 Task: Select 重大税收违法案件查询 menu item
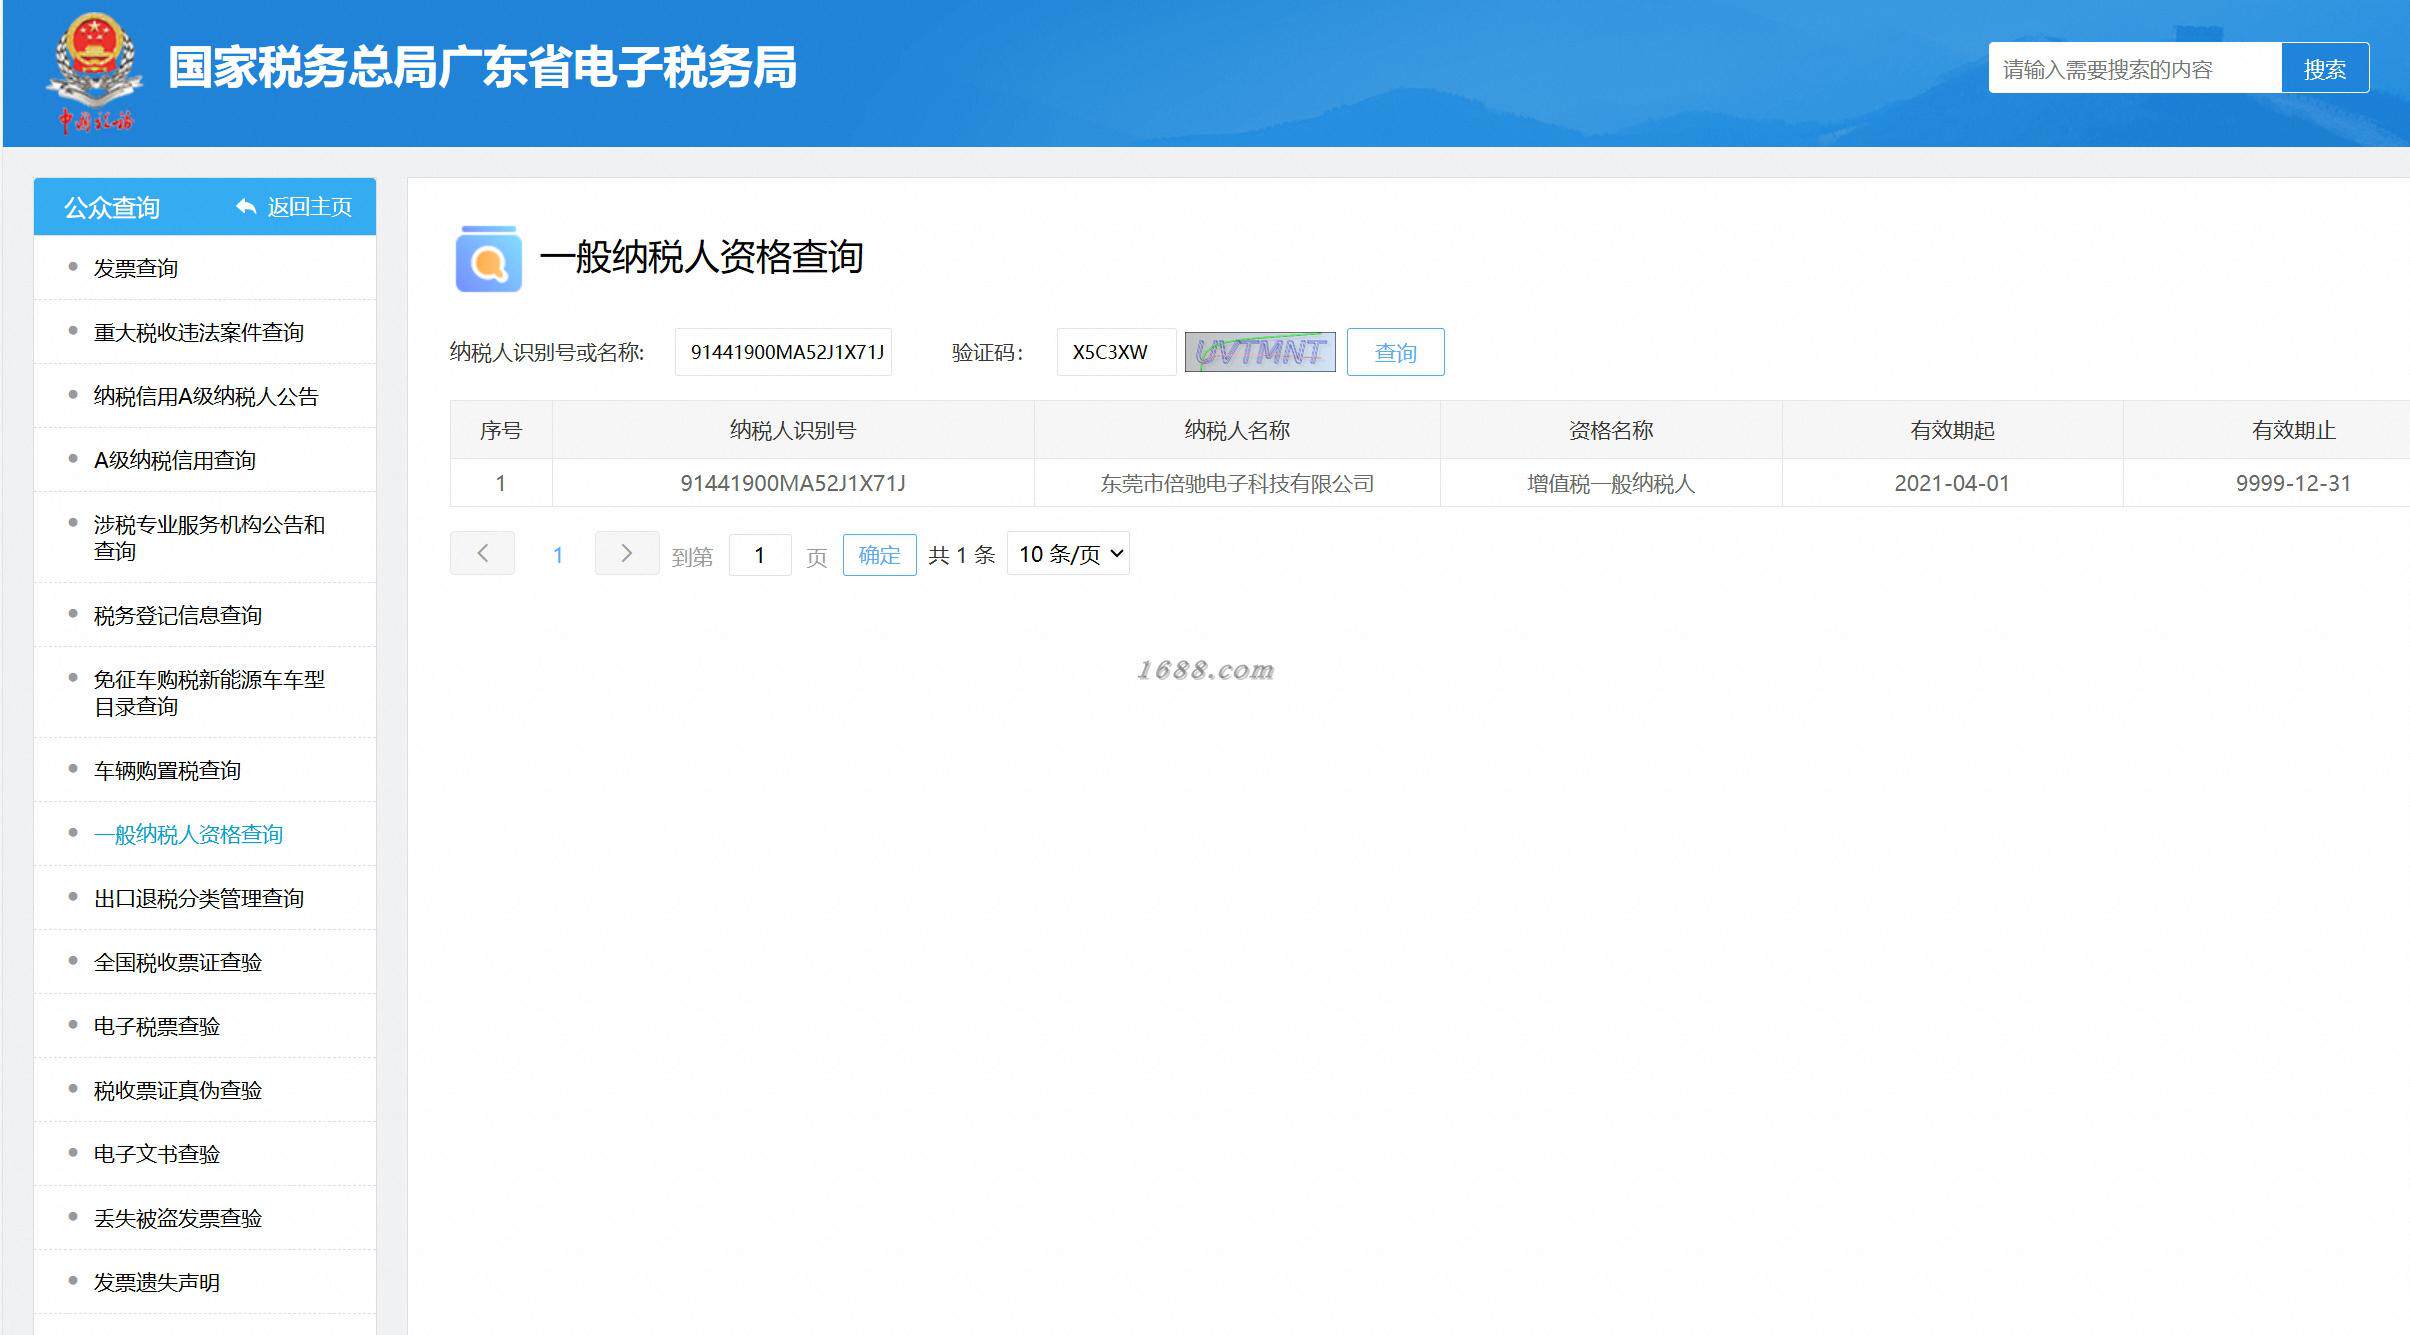198,332
